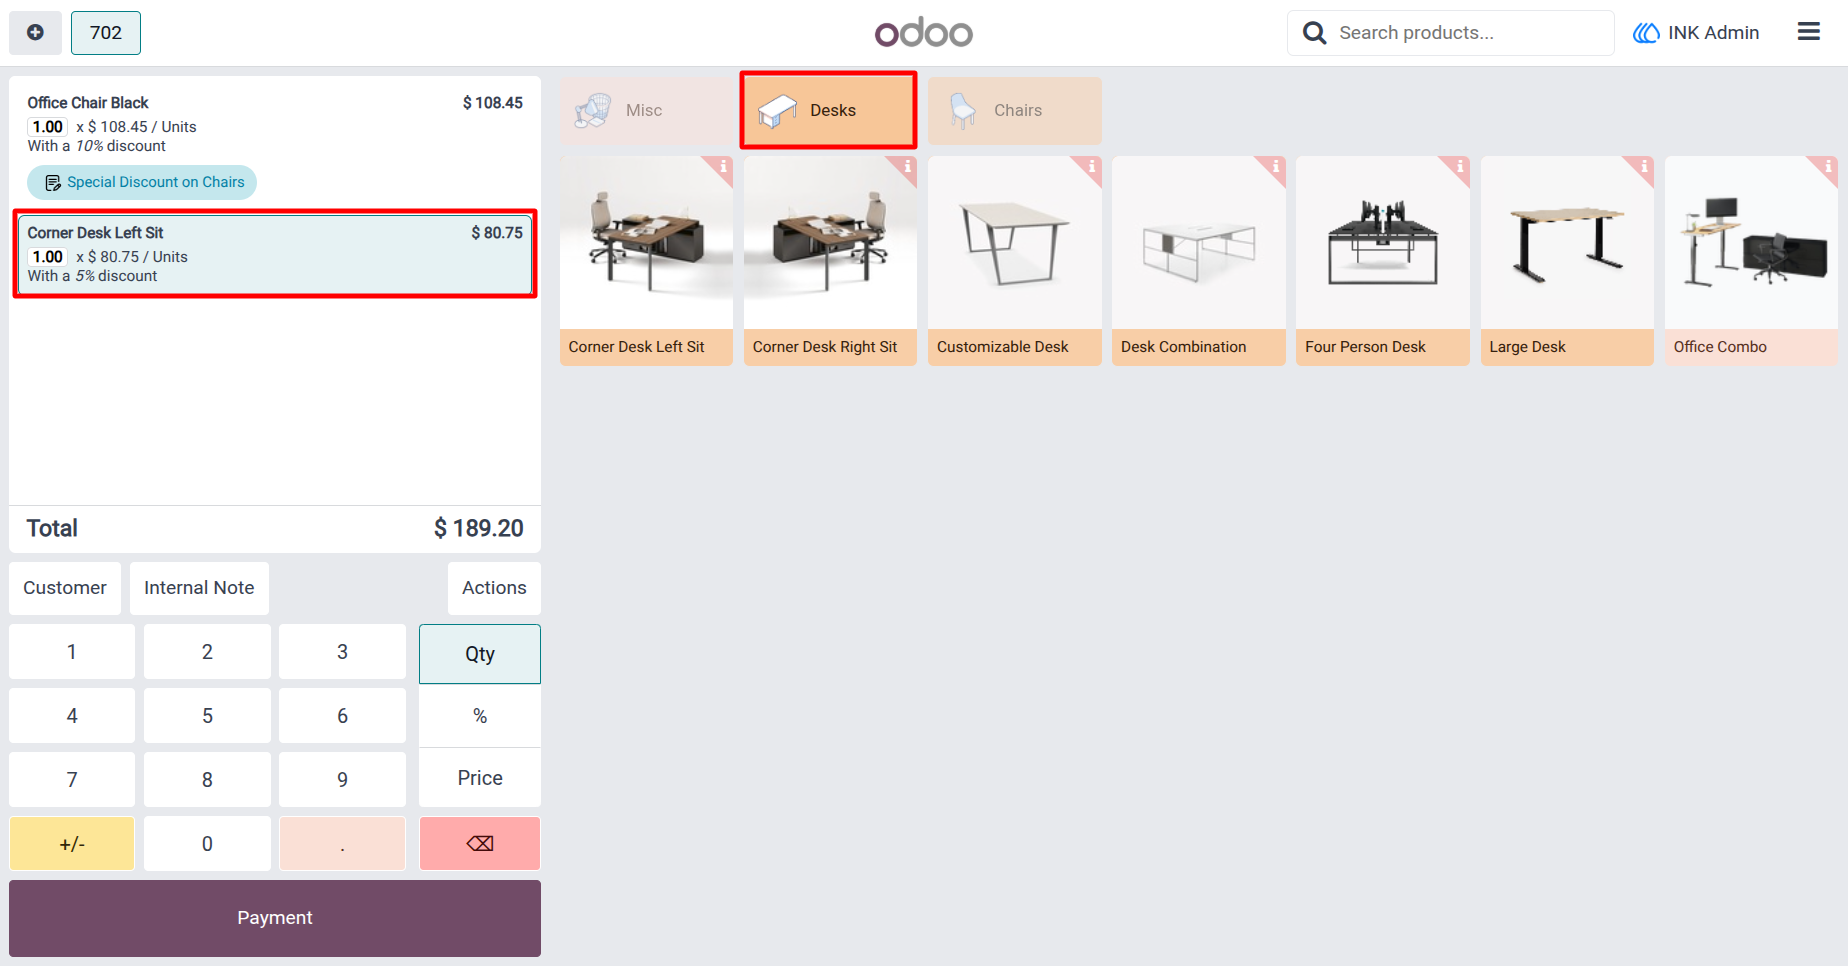The image size is (1848, 966).
Task: Show info for Large Desk
Action: pos(1643,167)
